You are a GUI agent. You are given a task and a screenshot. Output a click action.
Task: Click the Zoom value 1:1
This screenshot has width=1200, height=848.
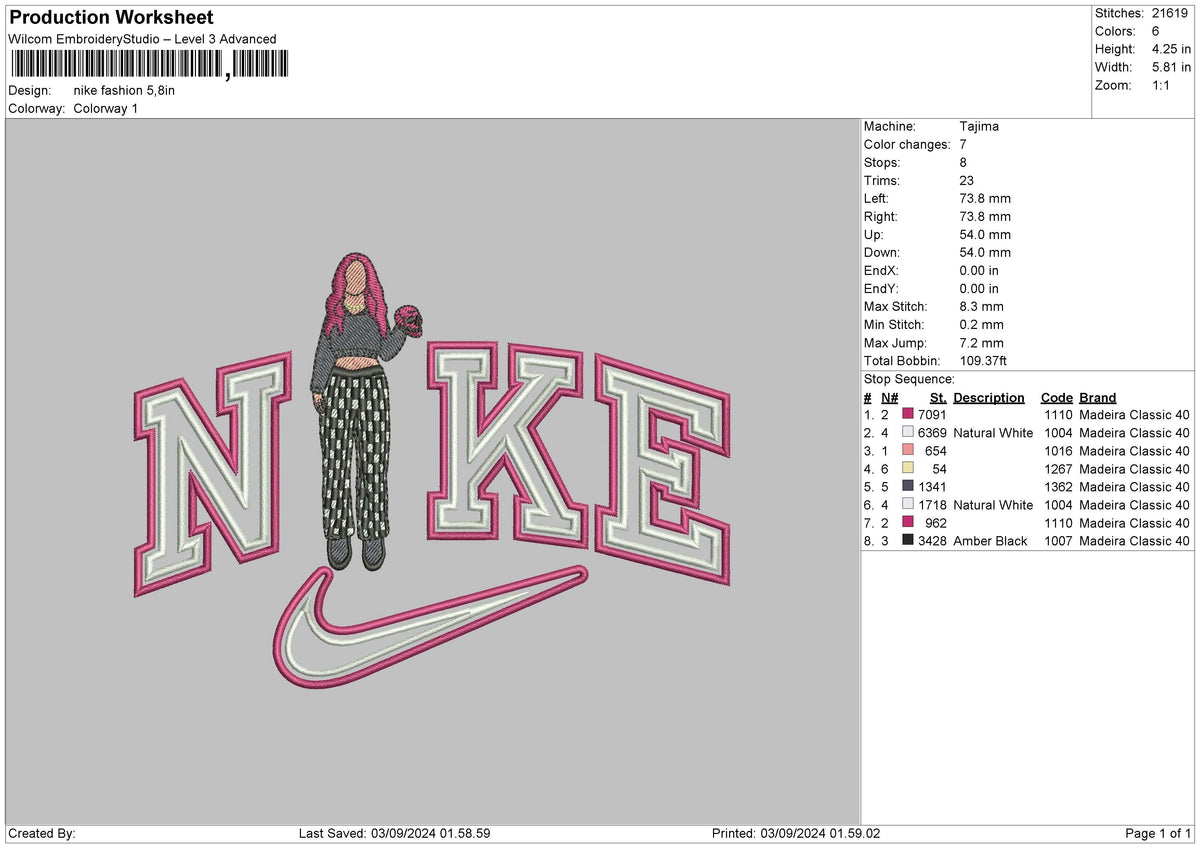tap(1162, 85)
